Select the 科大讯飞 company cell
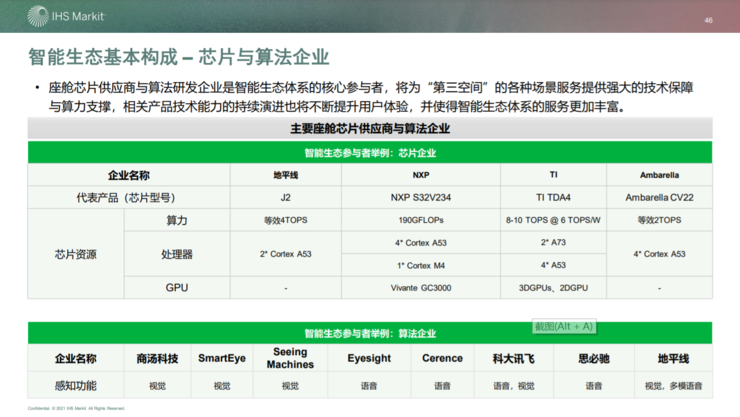Image resolution: width=740 pixels, height=417 pixels. pyautogui.click(x=513, y=359)
